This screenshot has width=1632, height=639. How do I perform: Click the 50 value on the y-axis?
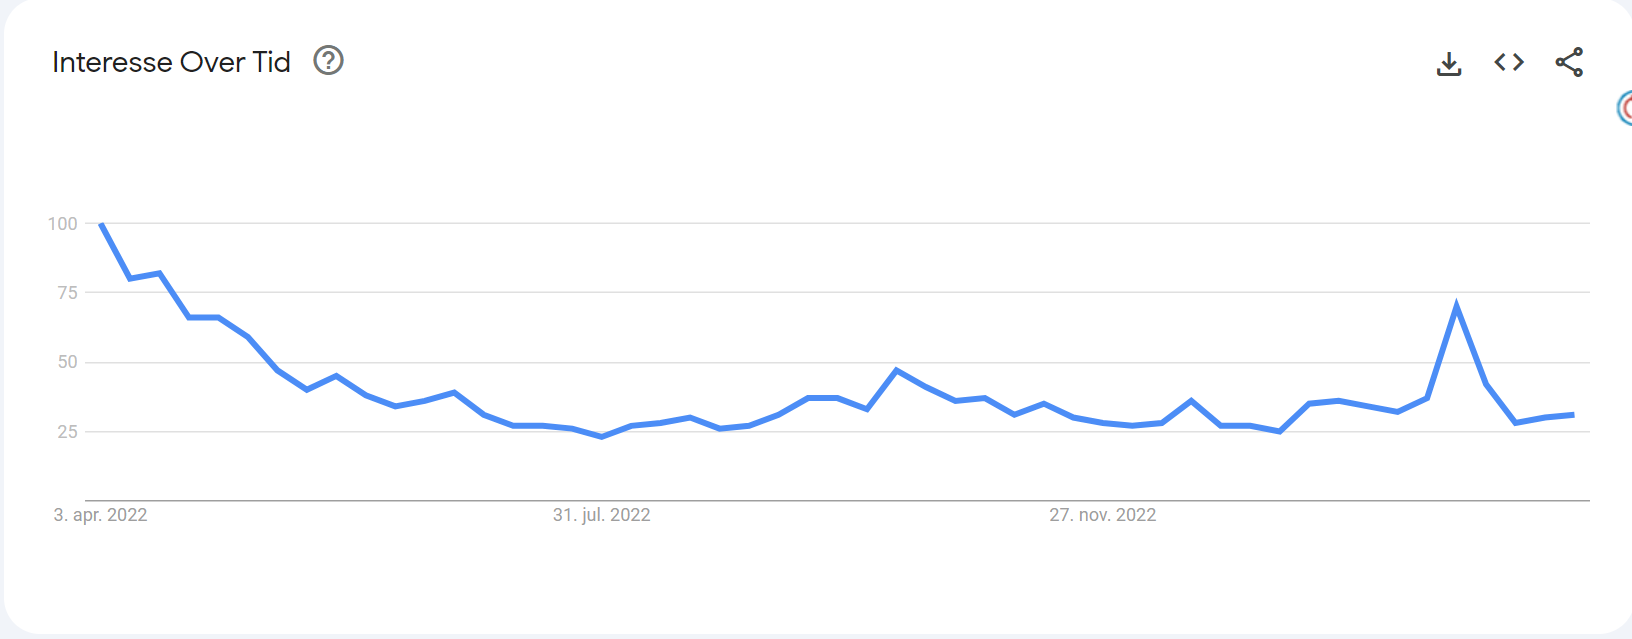click(x=67, y=362)
